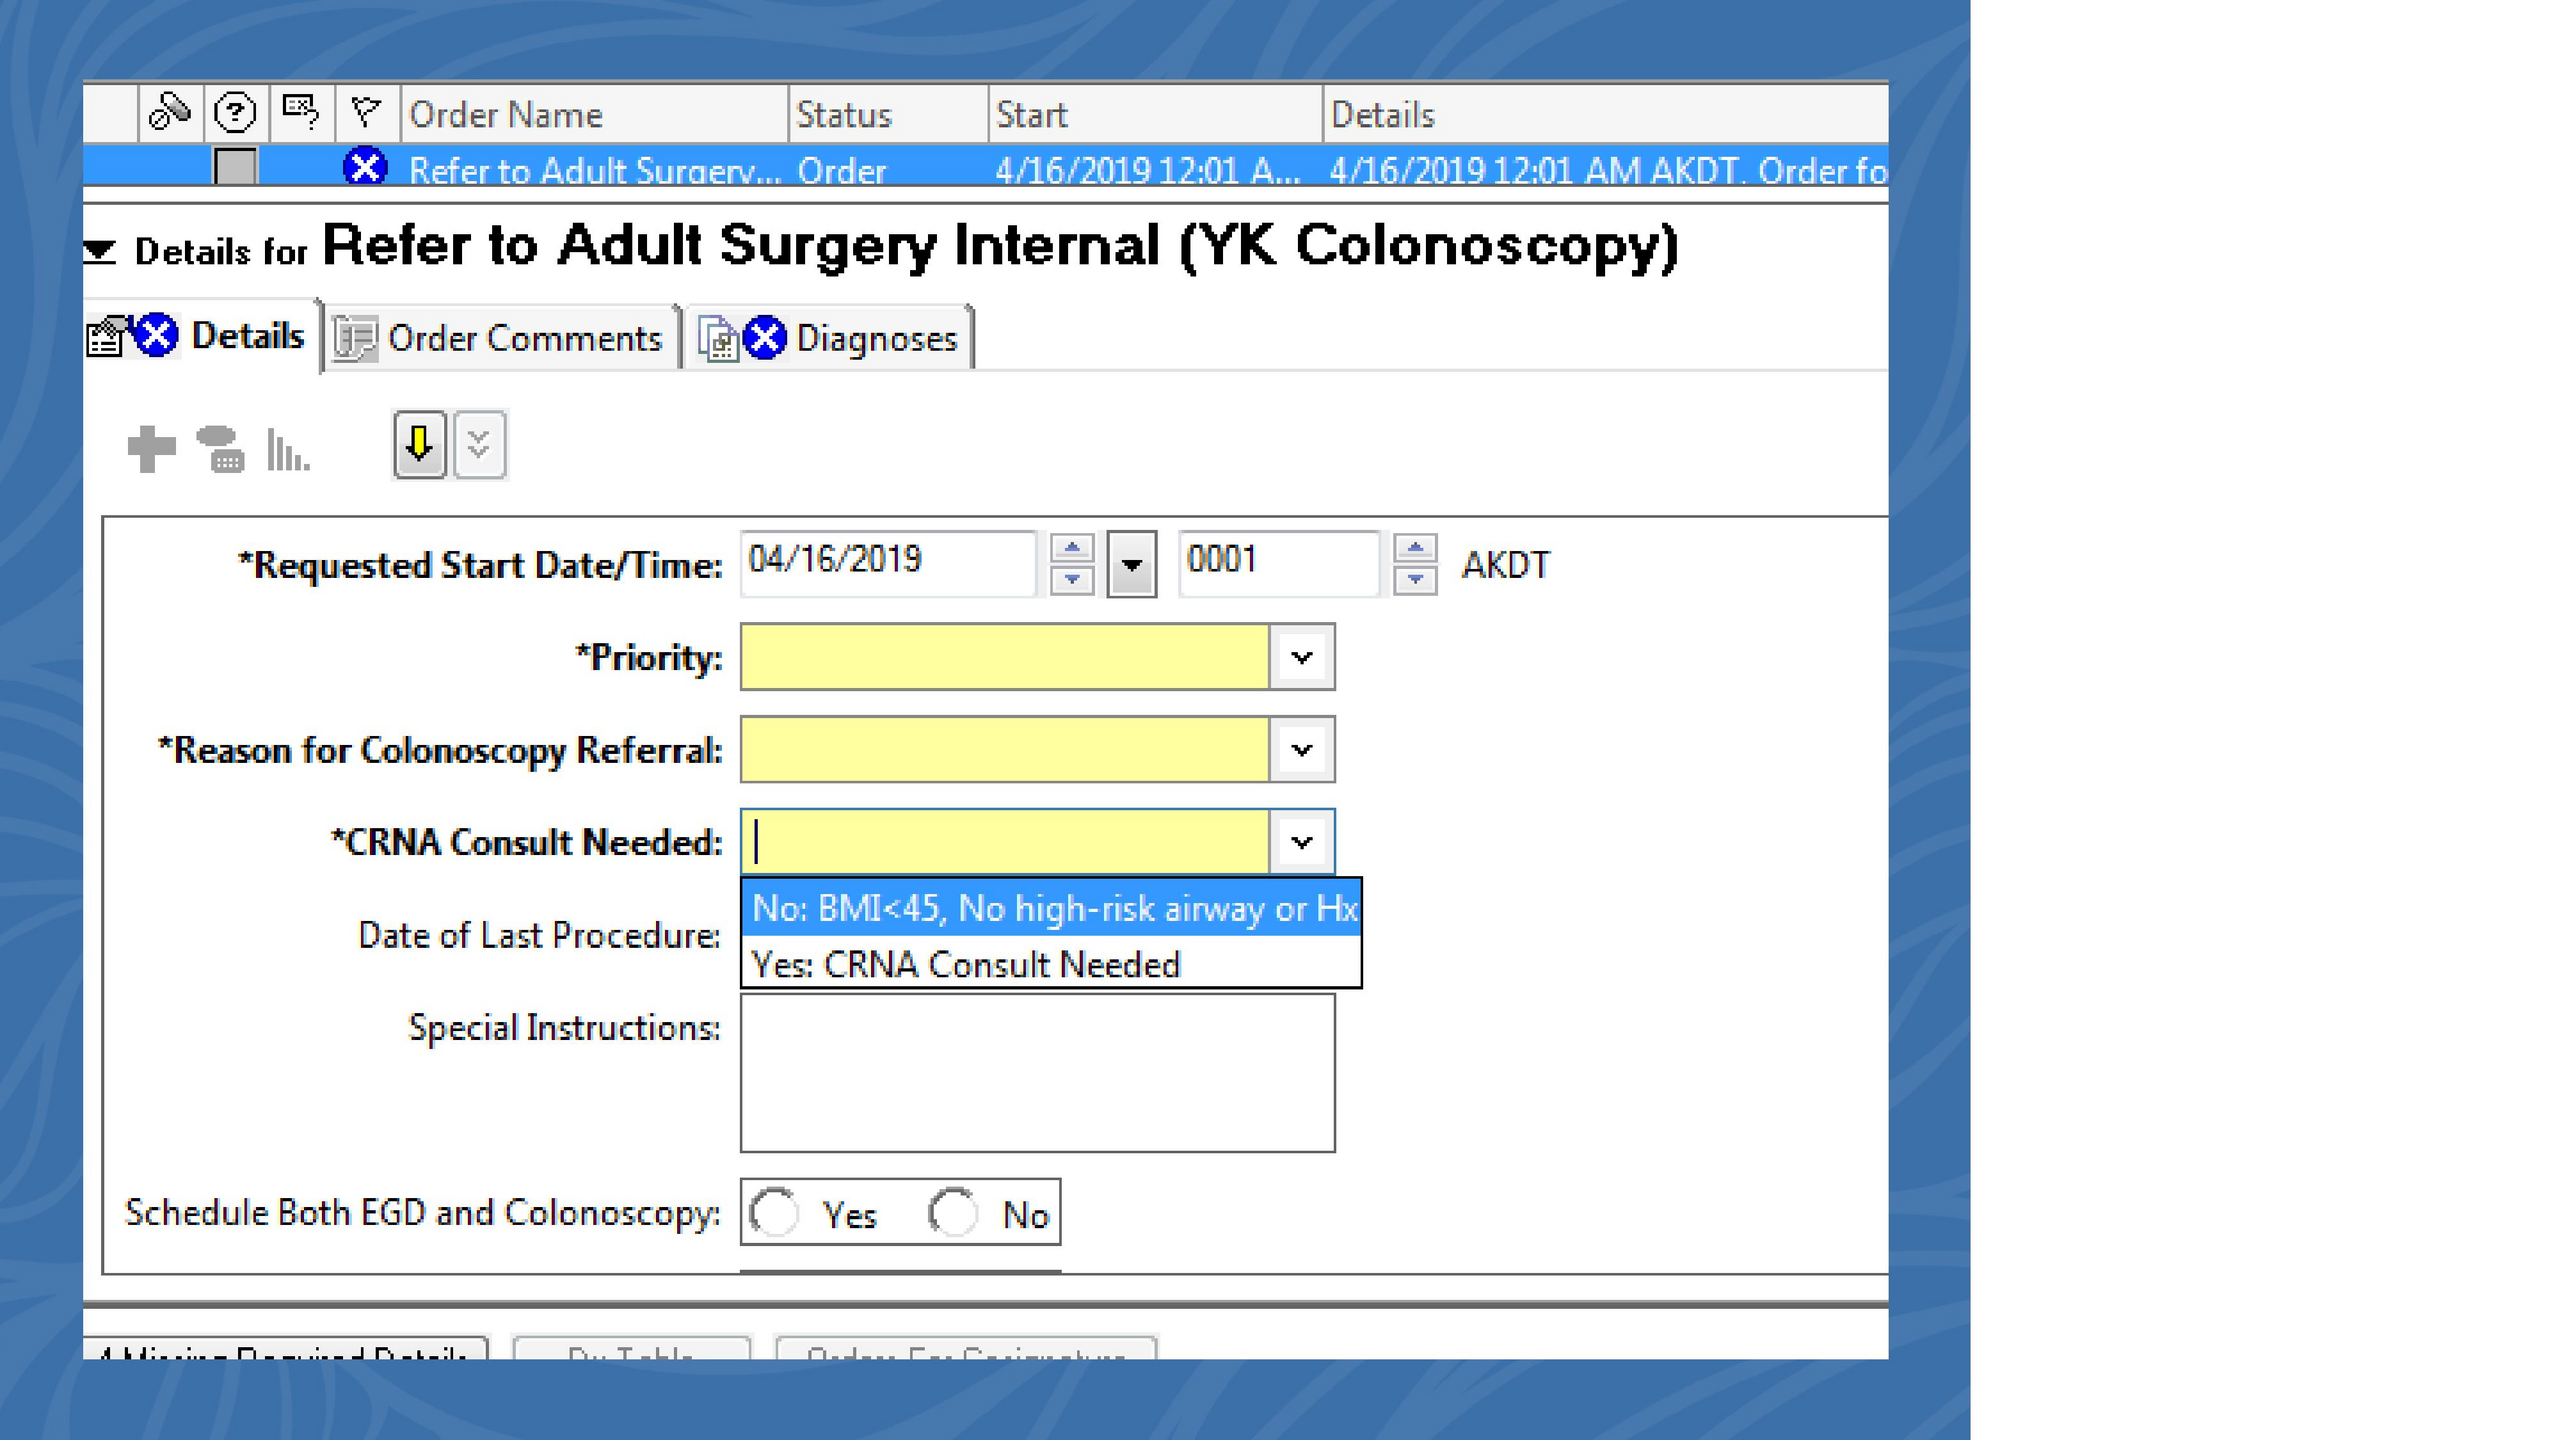Click in the Special Instructions text box
This screenshot has height=1440, width=2560.
[x=1037, y=1073]
